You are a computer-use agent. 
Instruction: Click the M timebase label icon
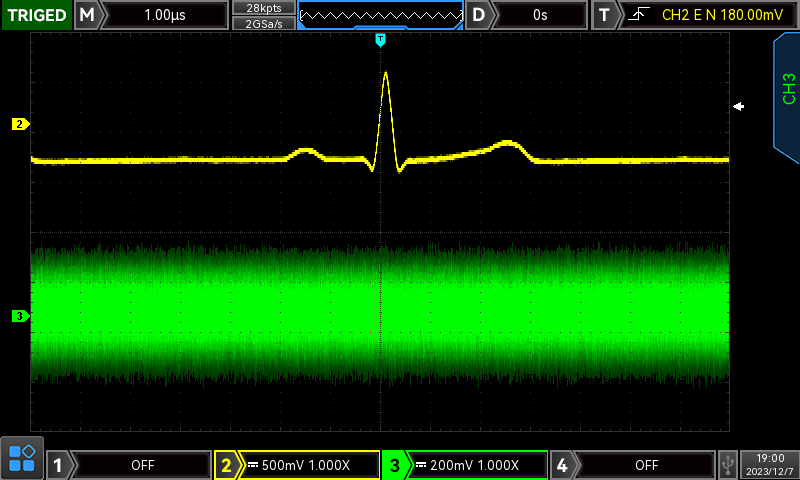(88, 15)
